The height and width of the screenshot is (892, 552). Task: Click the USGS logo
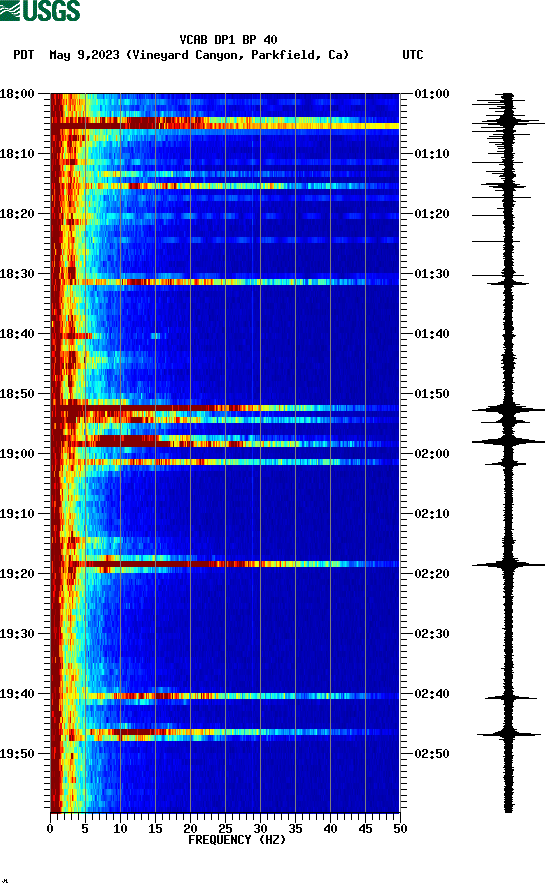tap(40, 10)
